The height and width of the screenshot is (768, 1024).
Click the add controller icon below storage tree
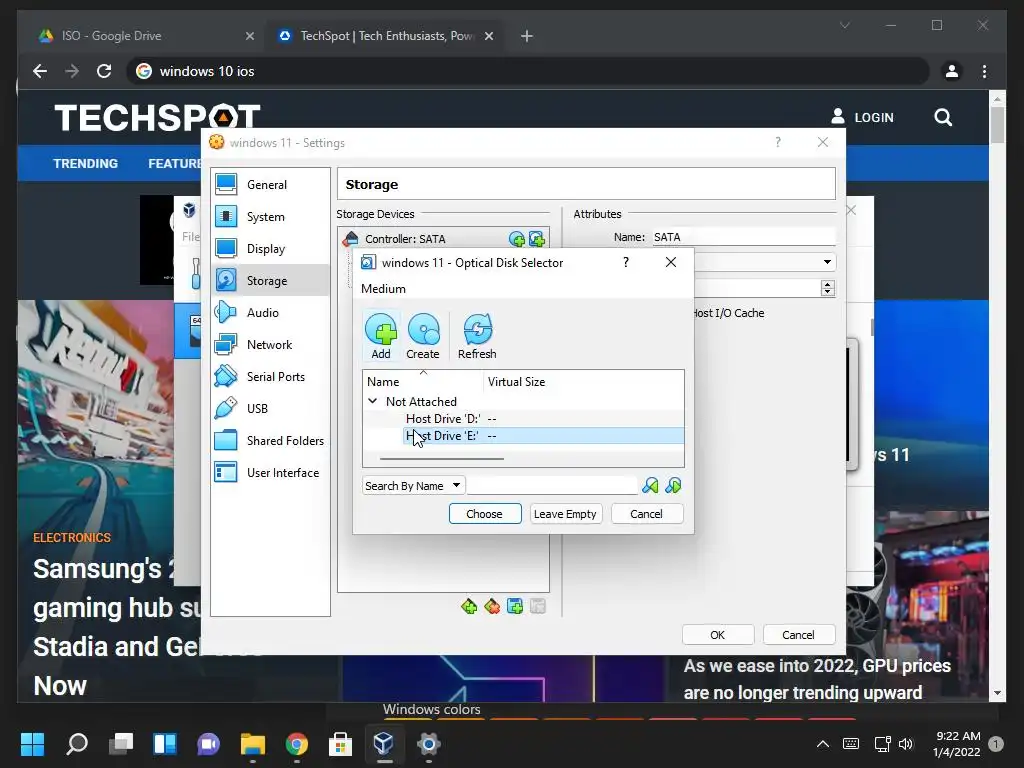point(469,607)
